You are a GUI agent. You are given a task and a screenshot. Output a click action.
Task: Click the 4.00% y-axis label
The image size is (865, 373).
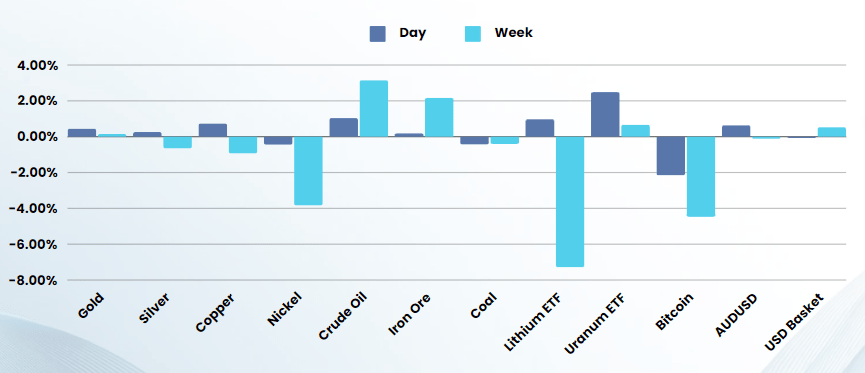pos(34,65)
